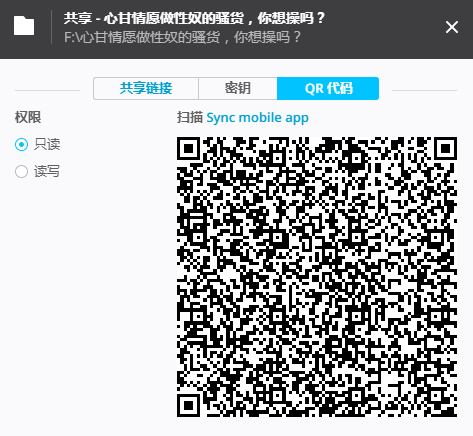Select the QR 代码 tab
This screenshot has width=473, height=436.
(328, 88)
